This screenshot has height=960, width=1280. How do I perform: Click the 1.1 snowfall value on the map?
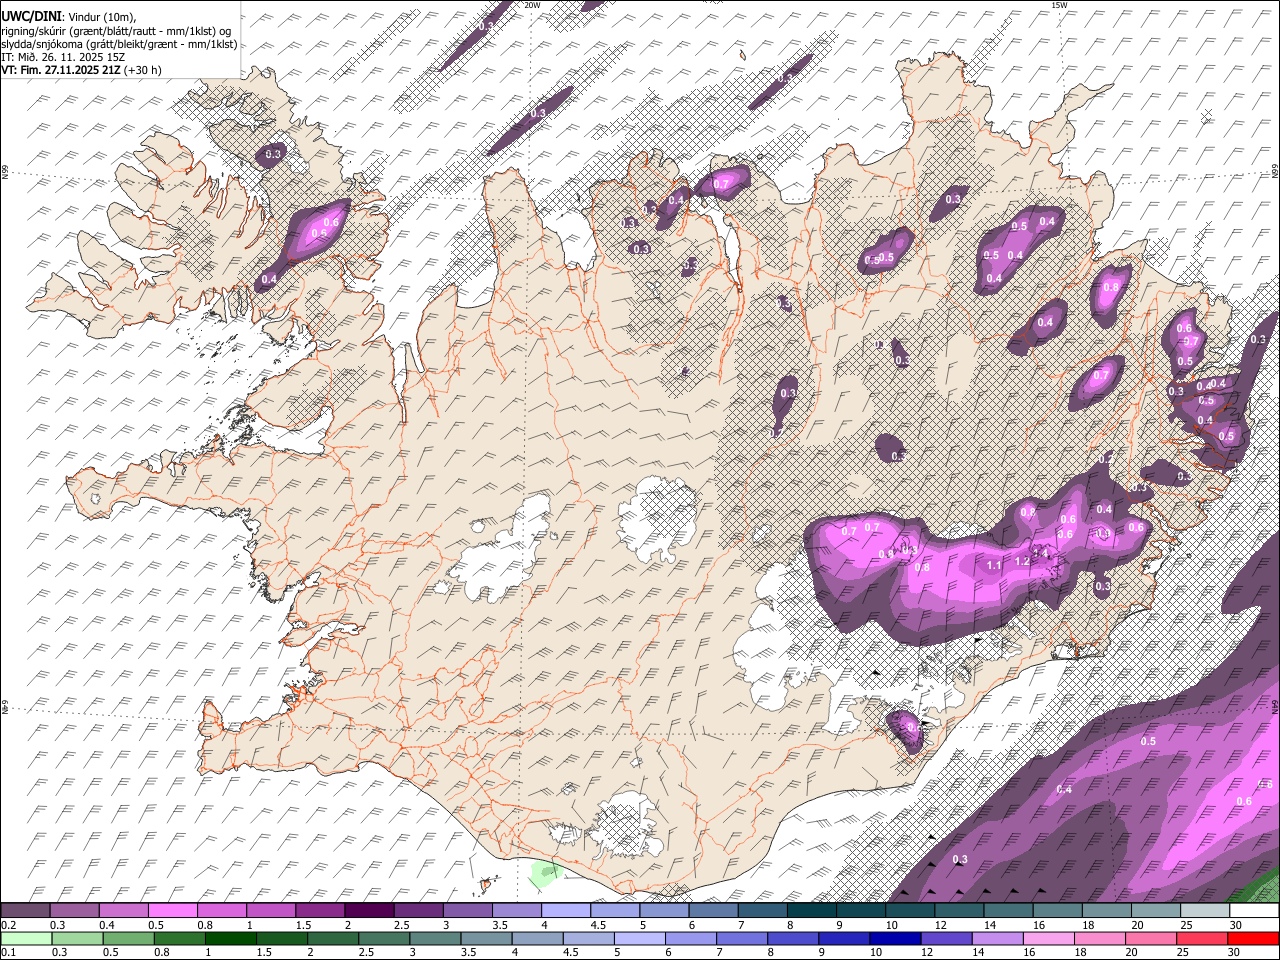coord(994,566)
